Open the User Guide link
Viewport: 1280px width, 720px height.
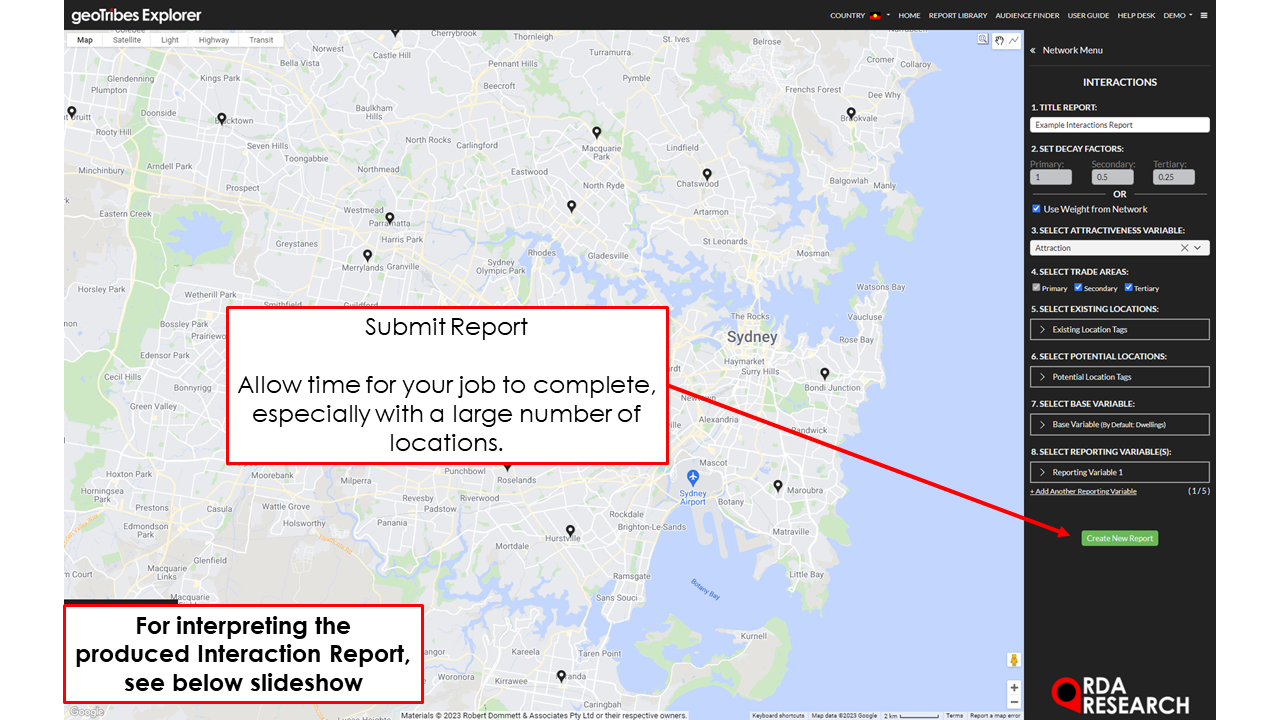[1088, 16]
